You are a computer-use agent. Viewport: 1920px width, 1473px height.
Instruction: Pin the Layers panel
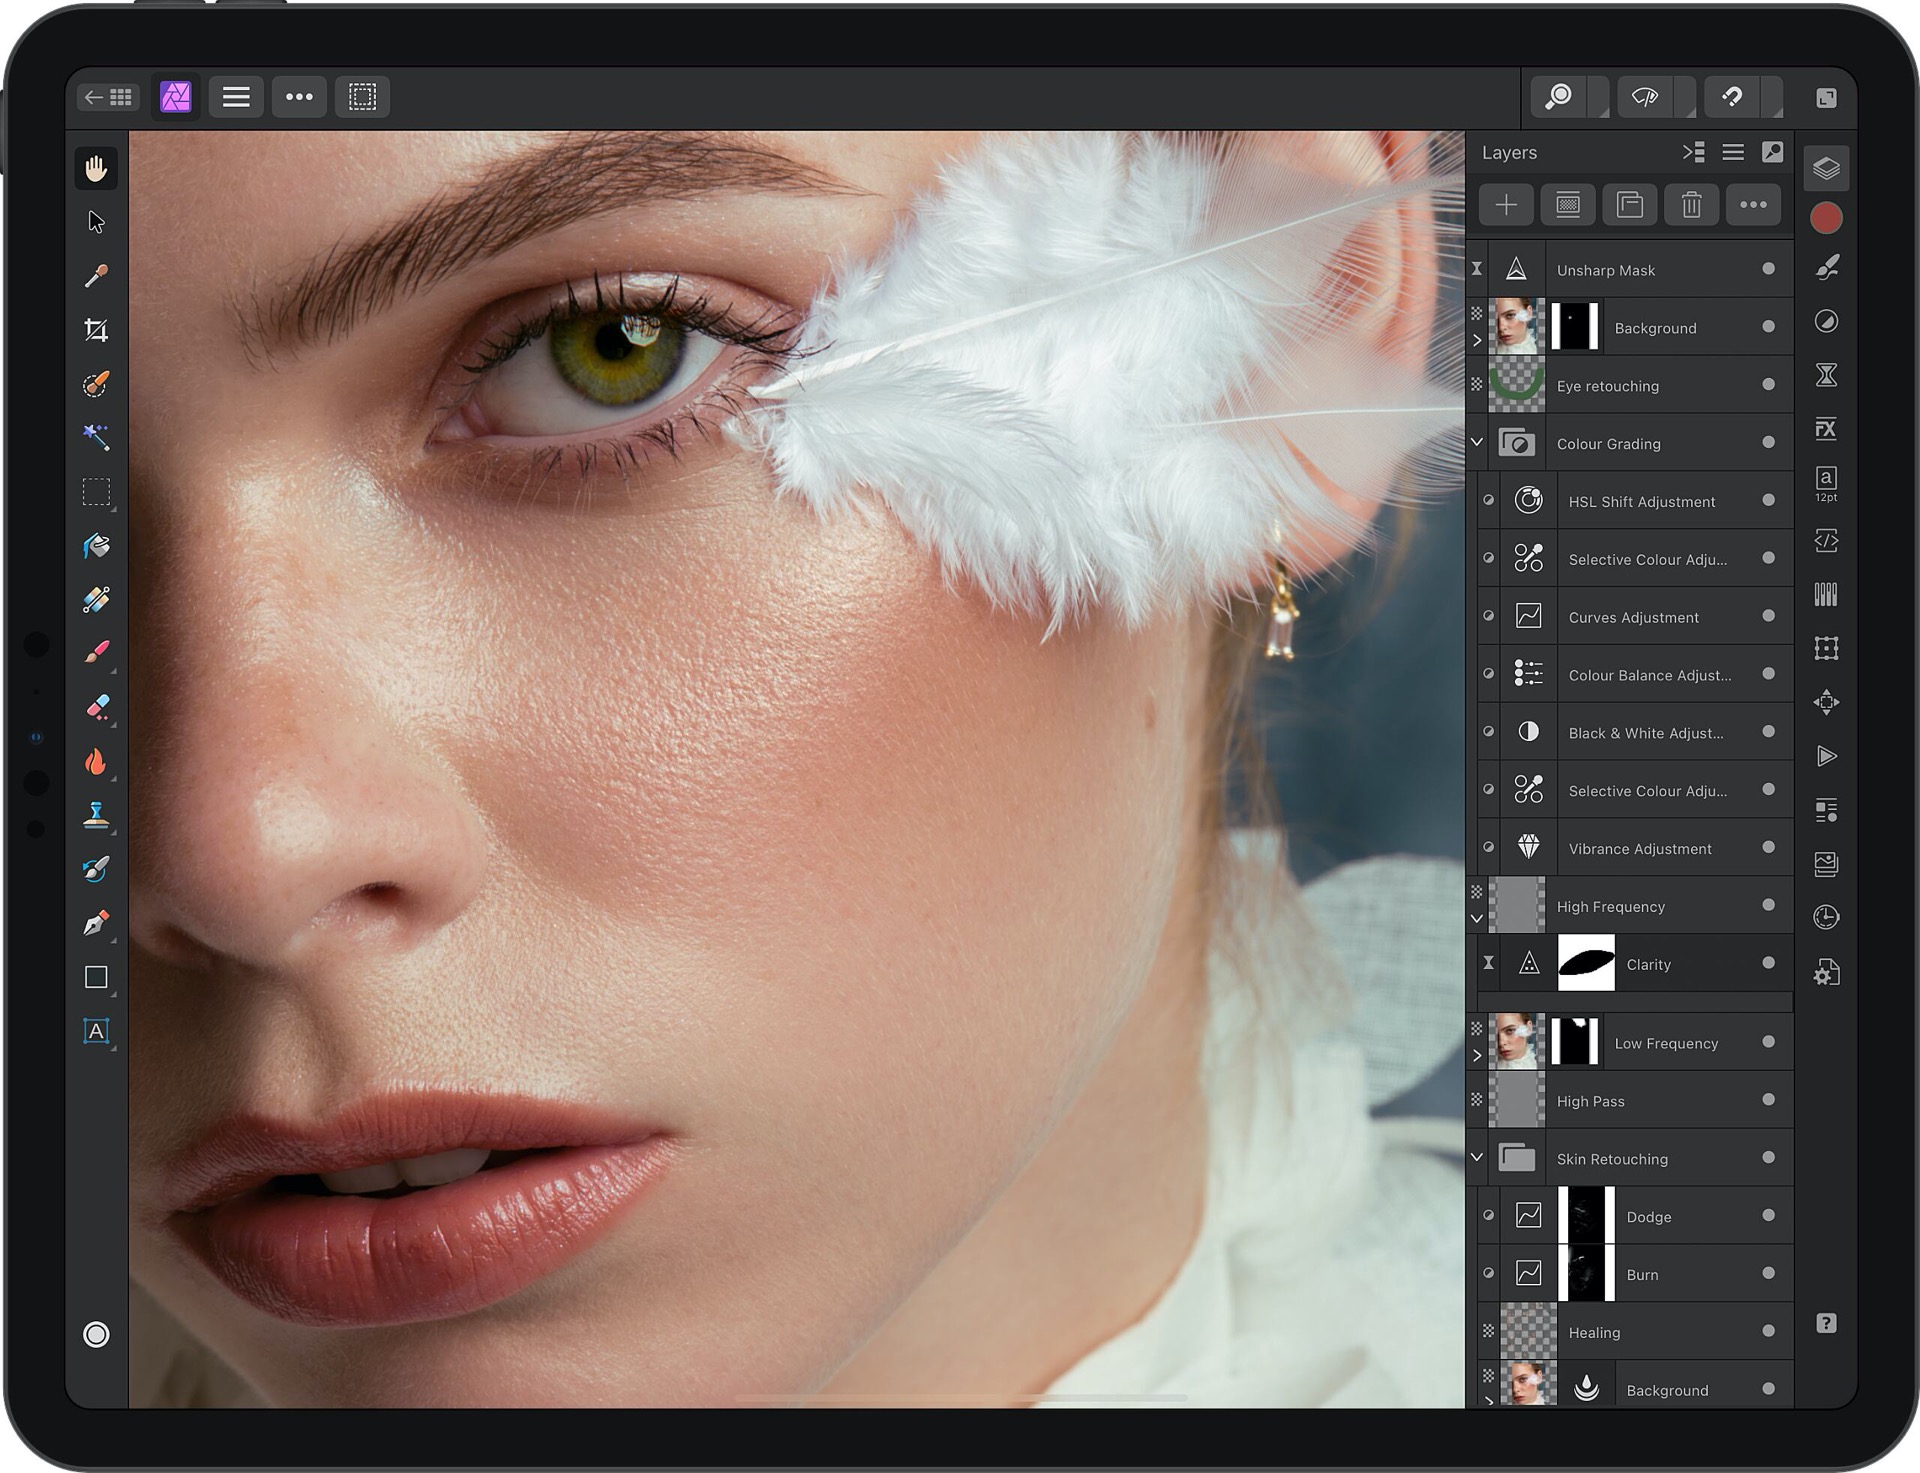tap(1772, 152)
